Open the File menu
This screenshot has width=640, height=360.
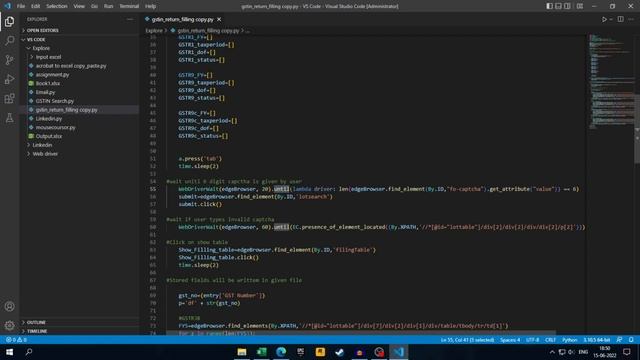pos(21,6)
